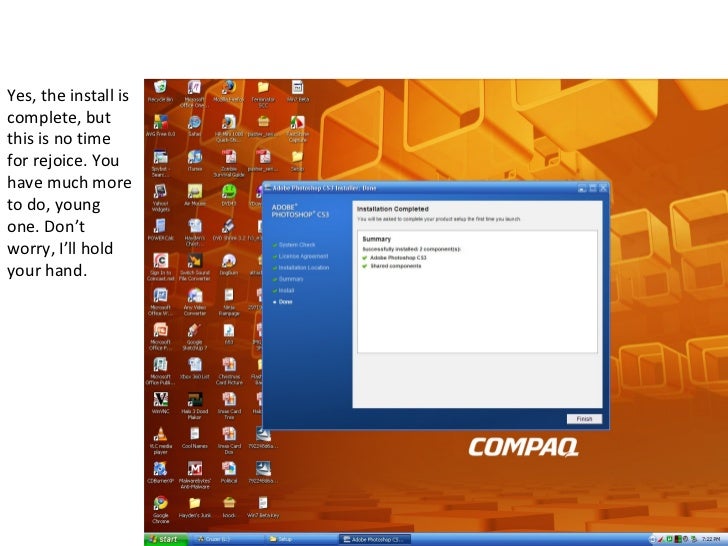This screenshot has height=546, width=728.
Task: Select the Hayden's Junk folder
Action: (x=195, y=507)
